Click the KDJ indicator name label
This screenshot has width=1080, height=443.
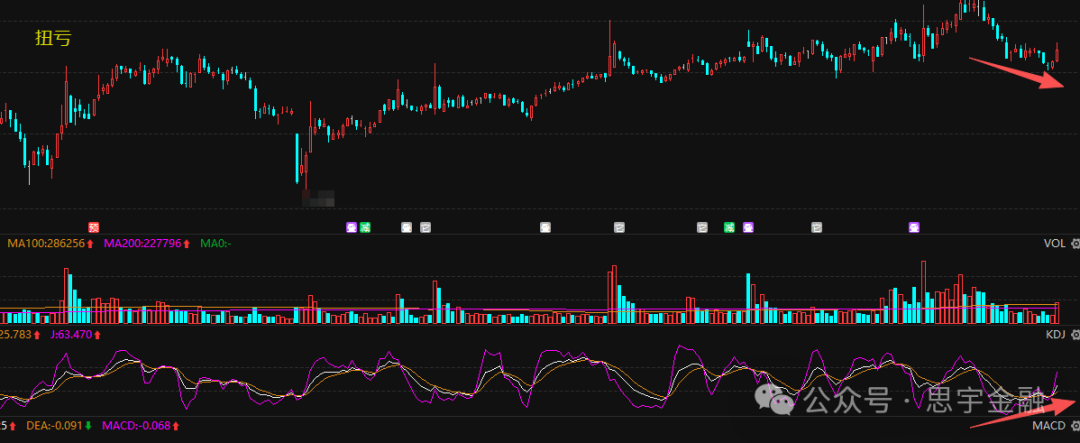click(1055, 335)
